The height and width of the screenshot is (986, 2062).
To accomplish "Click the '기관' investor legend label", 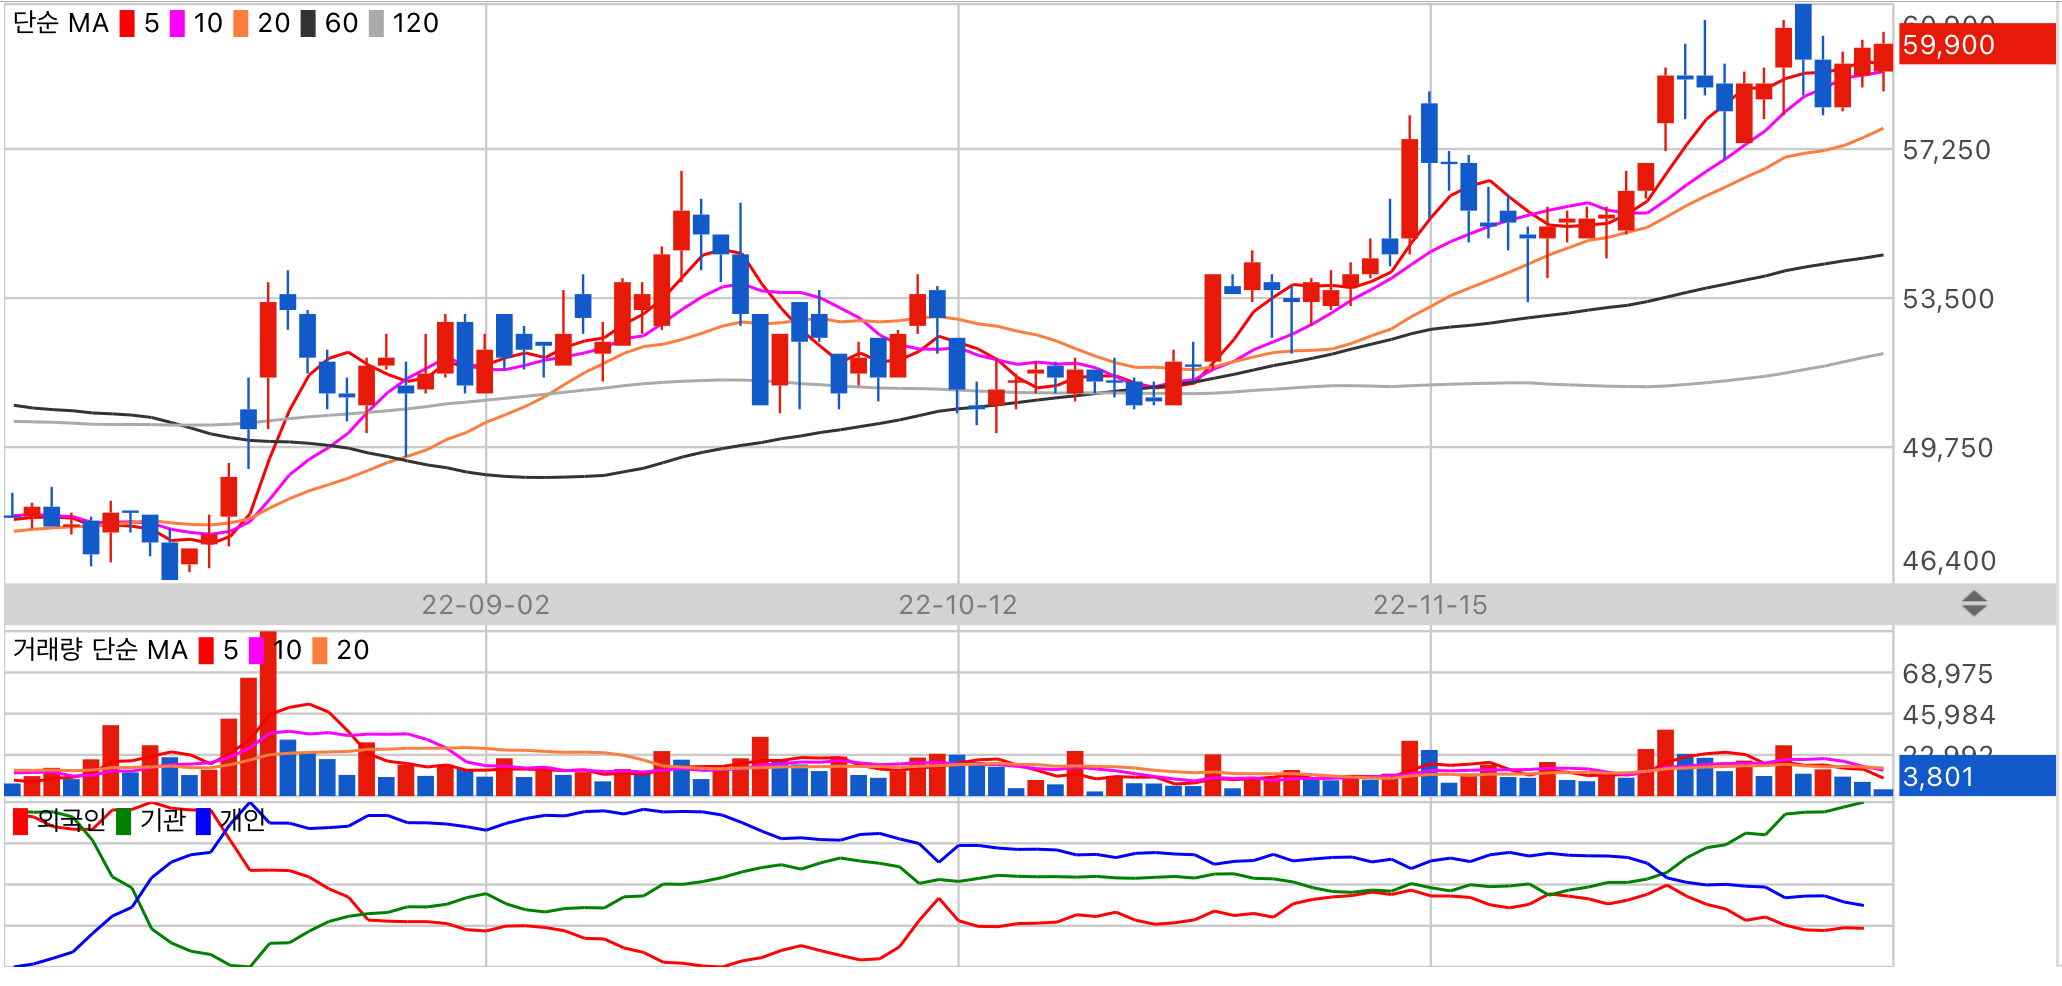I will pos(163,820).
